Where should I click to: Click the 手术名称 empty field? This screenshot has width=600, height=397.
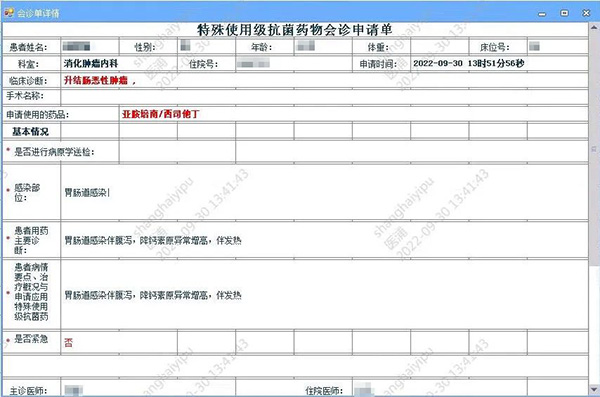click(324, 96)
